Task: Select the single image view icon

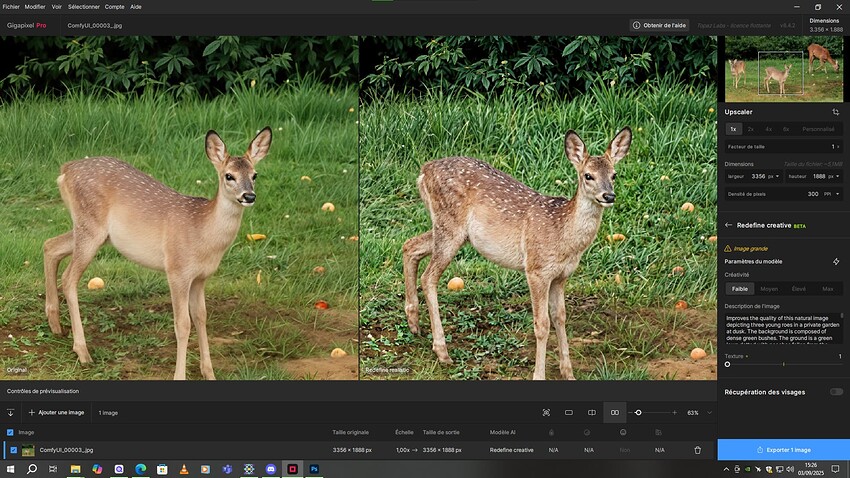Action: point(569,412)
